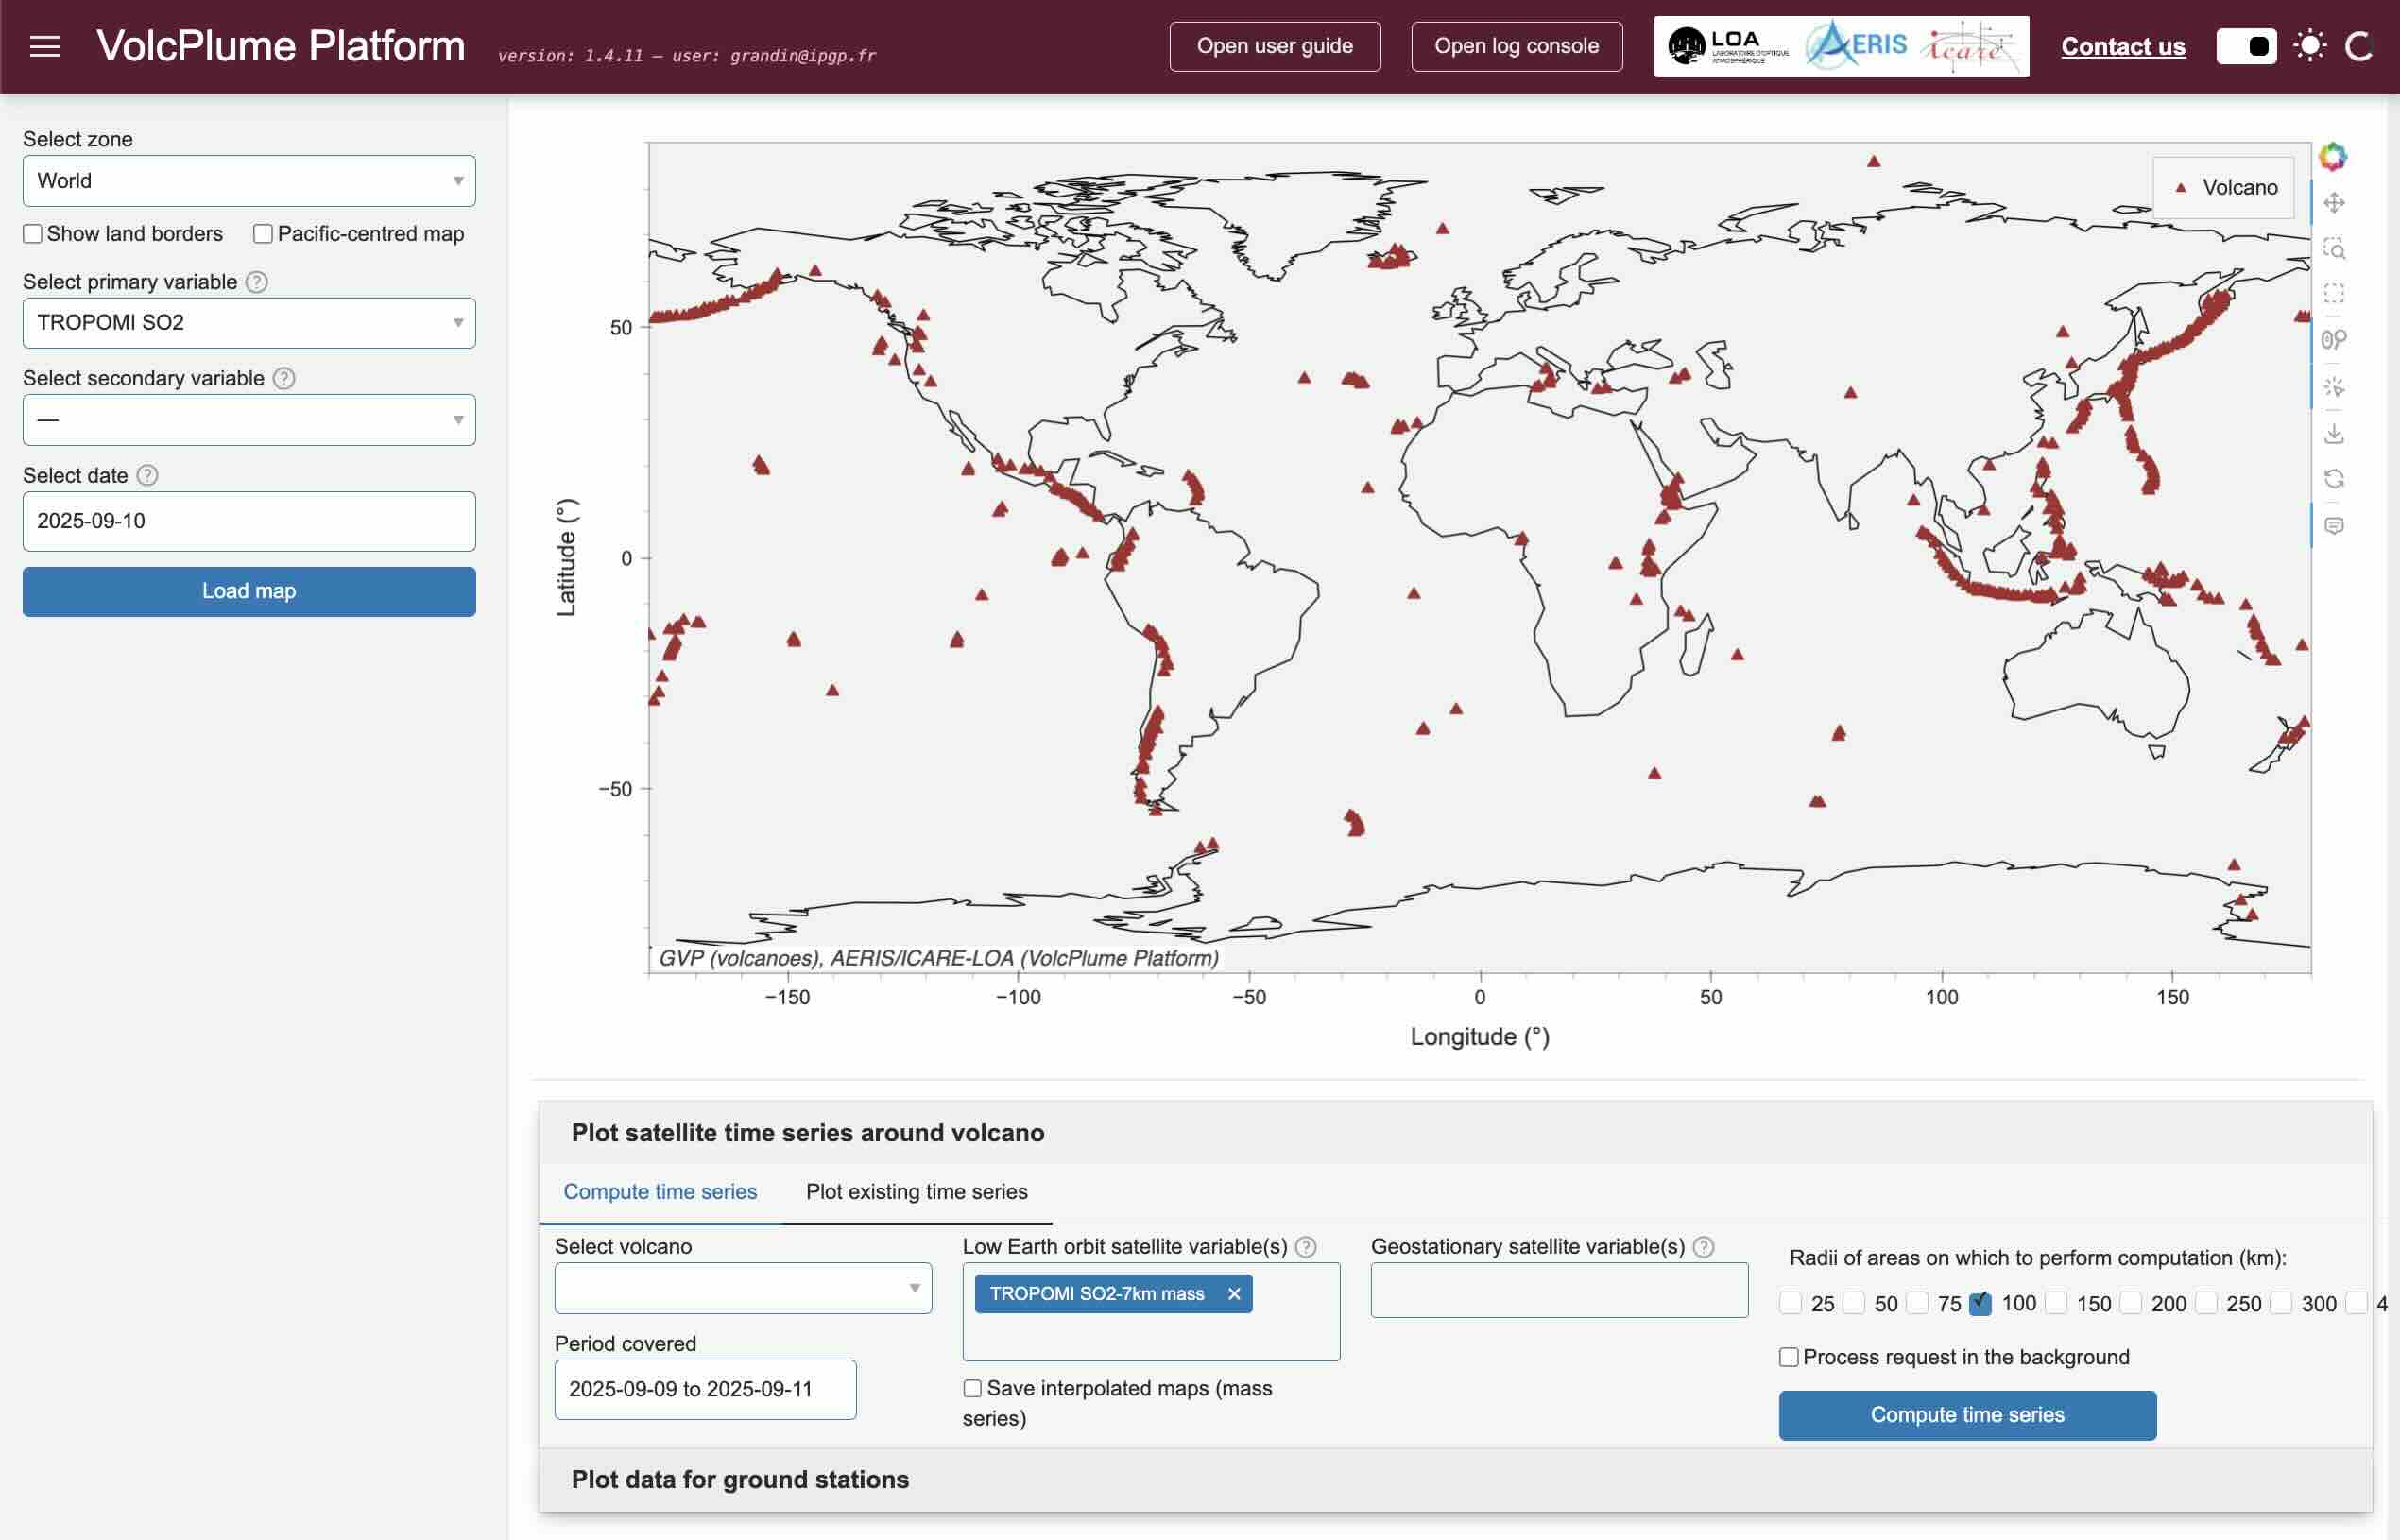Switch to Plot existing time series tab

tap(916, 1192)
